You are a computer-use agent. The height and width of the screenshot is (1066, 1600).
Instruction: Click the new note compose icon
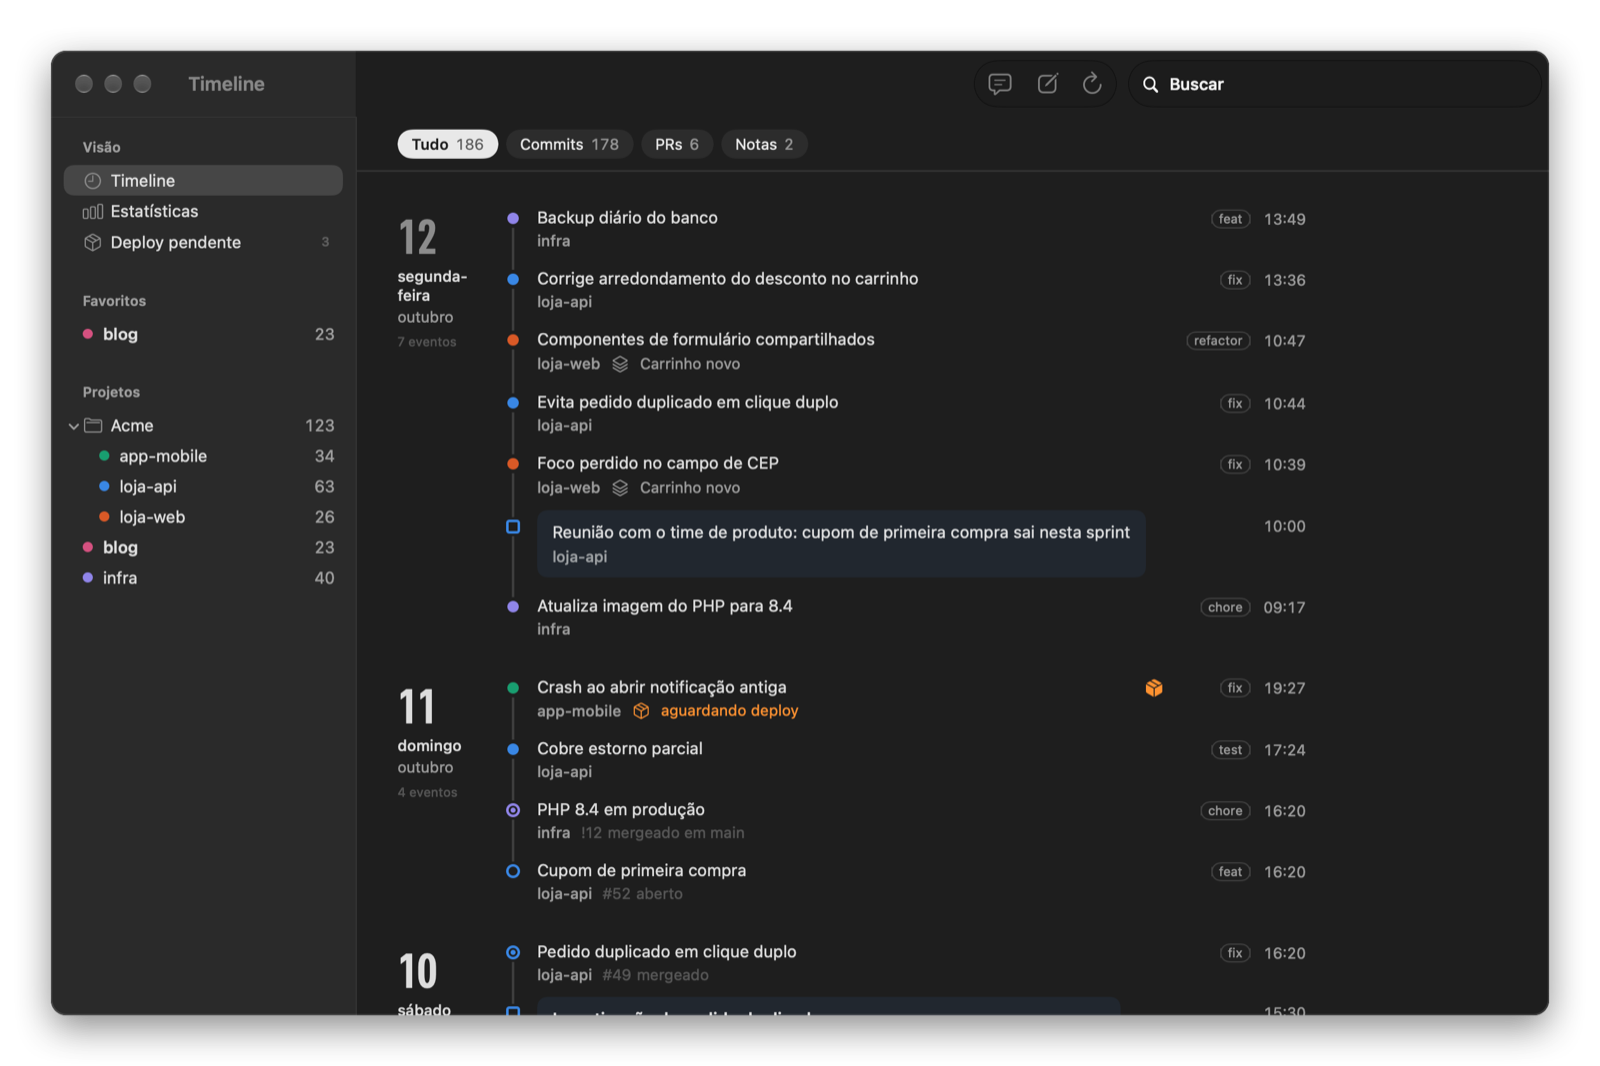point(1047,84)
